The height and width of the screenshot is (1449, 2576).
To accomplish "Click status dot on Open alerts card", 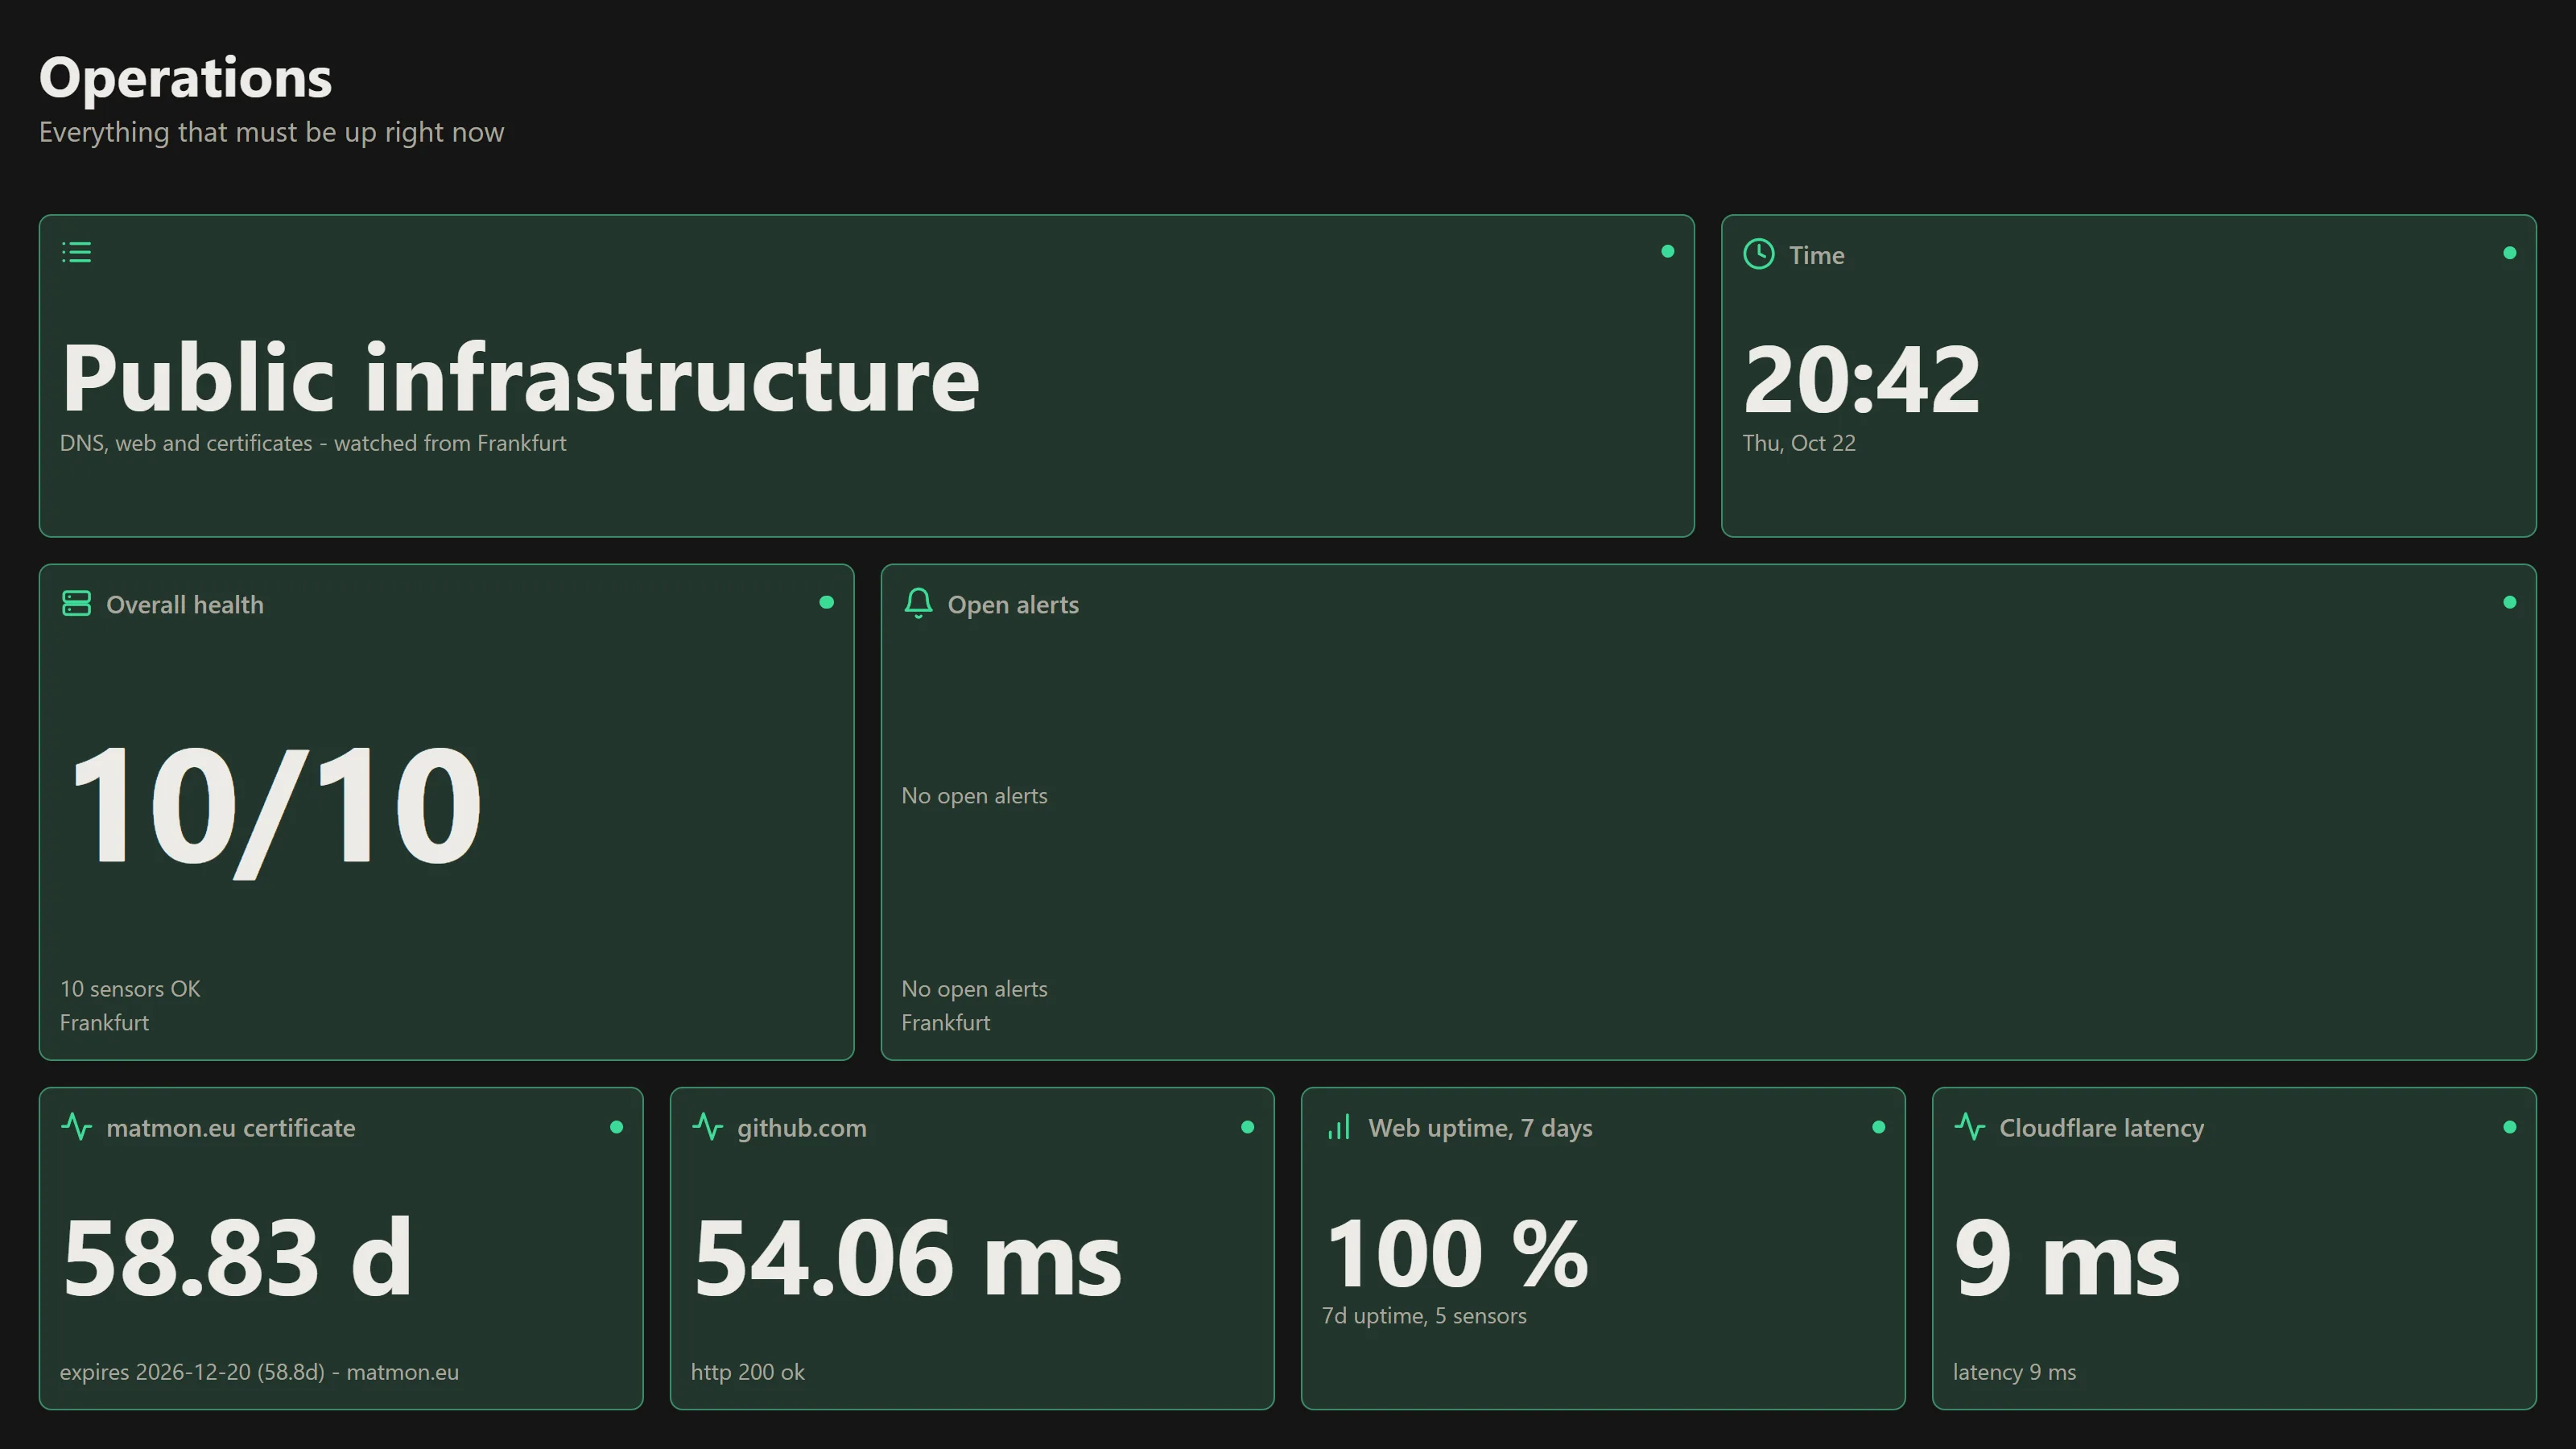I will [2509, 602].
